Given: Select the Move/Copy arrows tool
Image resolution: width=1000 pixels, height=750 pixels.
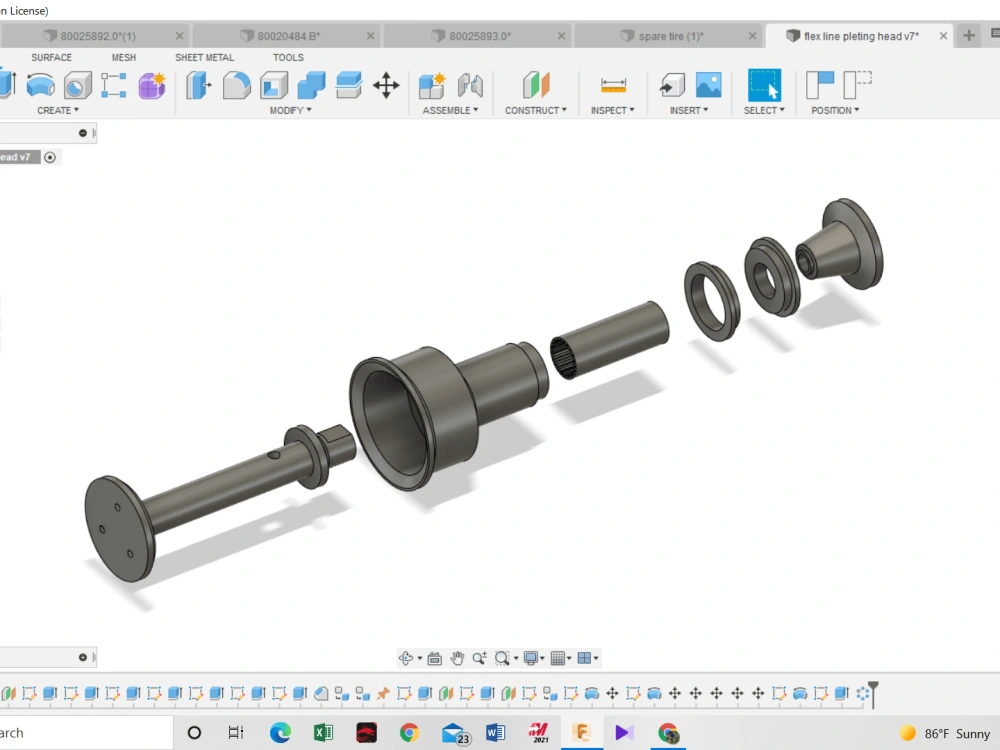Looking at the screenshot, I should click(386, 85).
